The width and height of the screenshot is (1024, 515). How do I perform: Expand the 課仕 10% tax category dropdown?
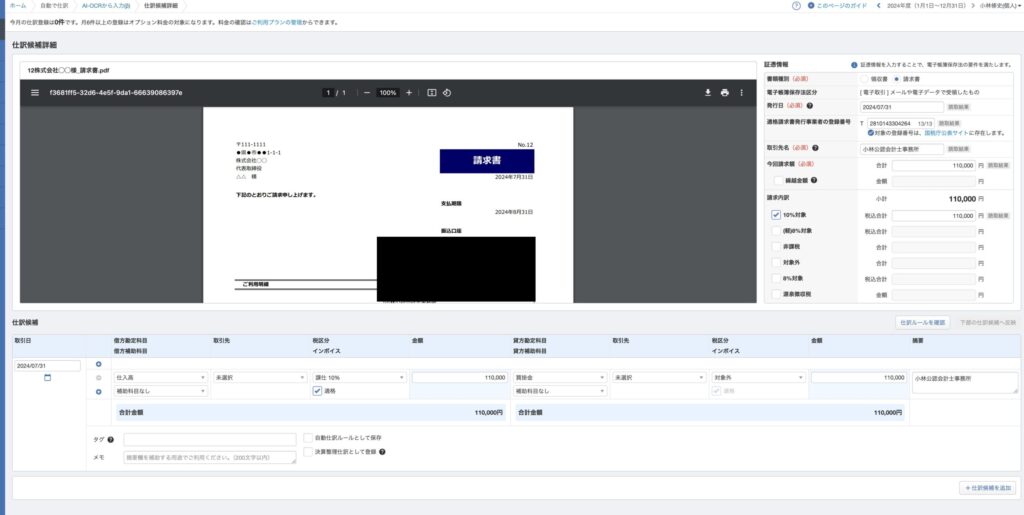coord(358,377)
